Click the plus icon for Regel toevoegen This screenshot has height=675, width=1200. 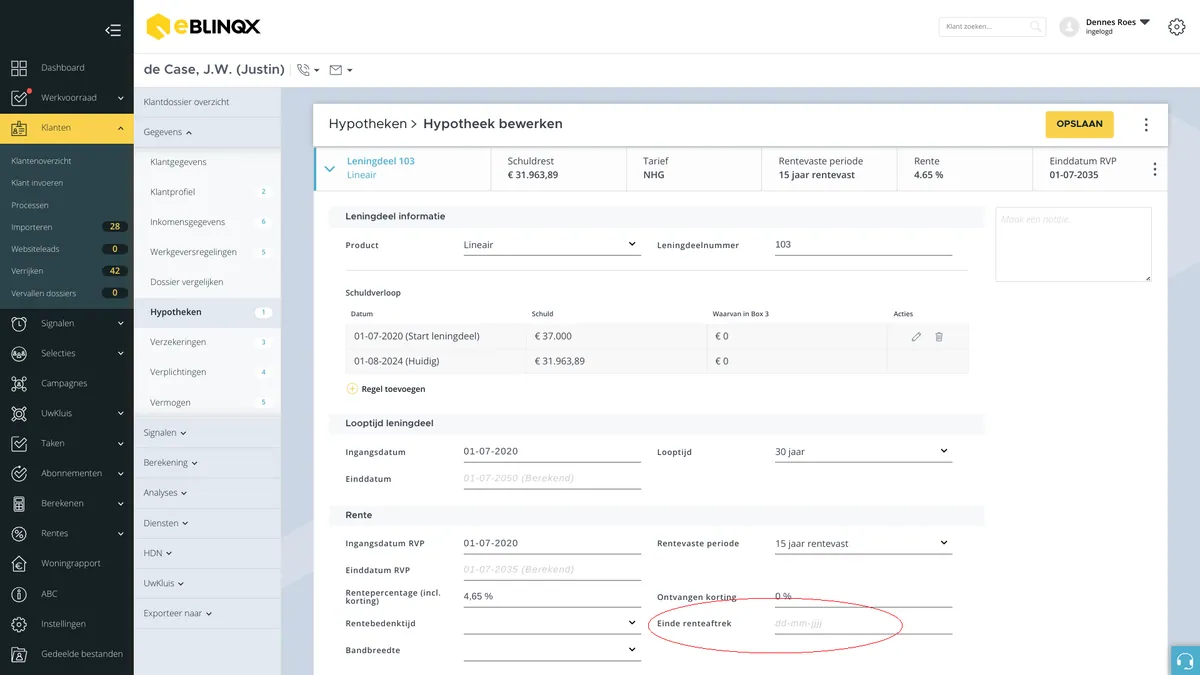click(352, 389)
